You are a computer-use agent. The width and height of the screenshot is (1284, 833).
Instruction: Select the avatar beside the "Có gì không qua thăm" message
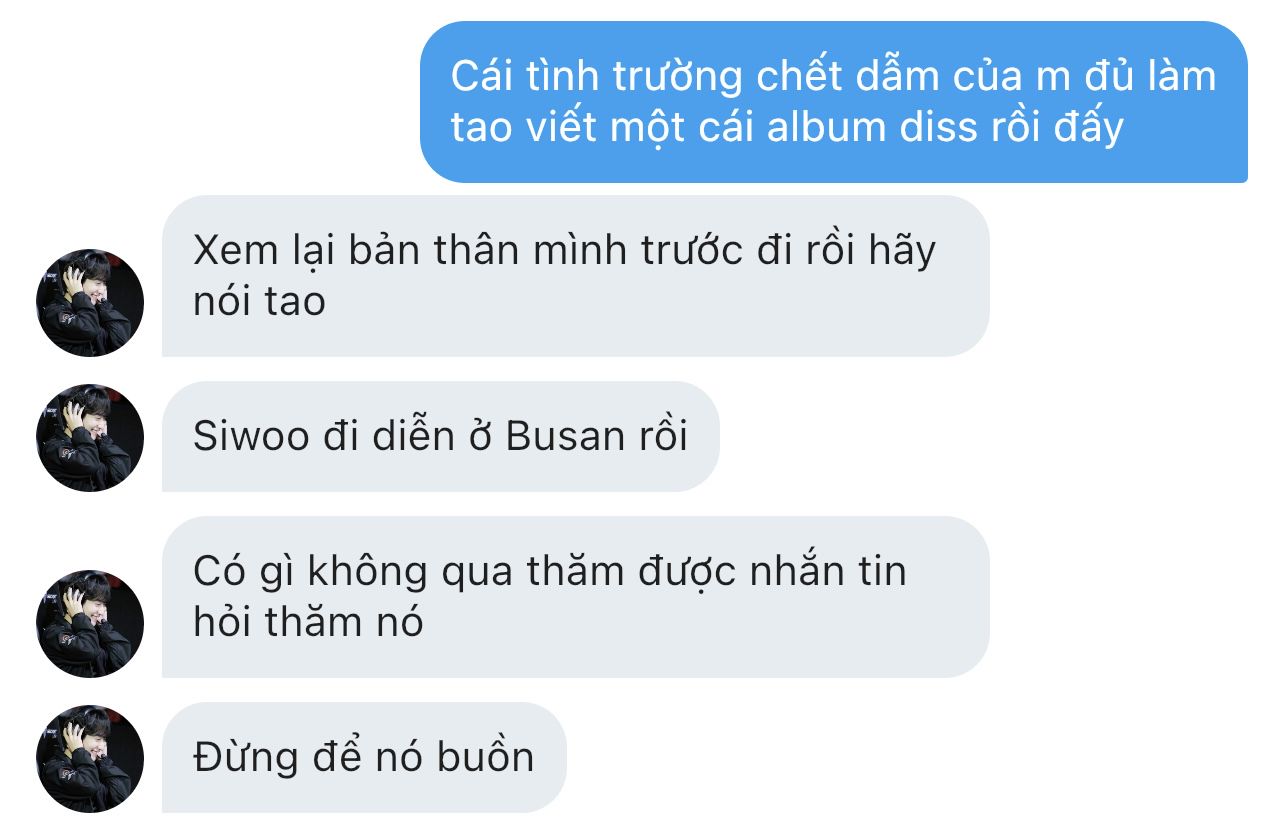pos(90,624)
